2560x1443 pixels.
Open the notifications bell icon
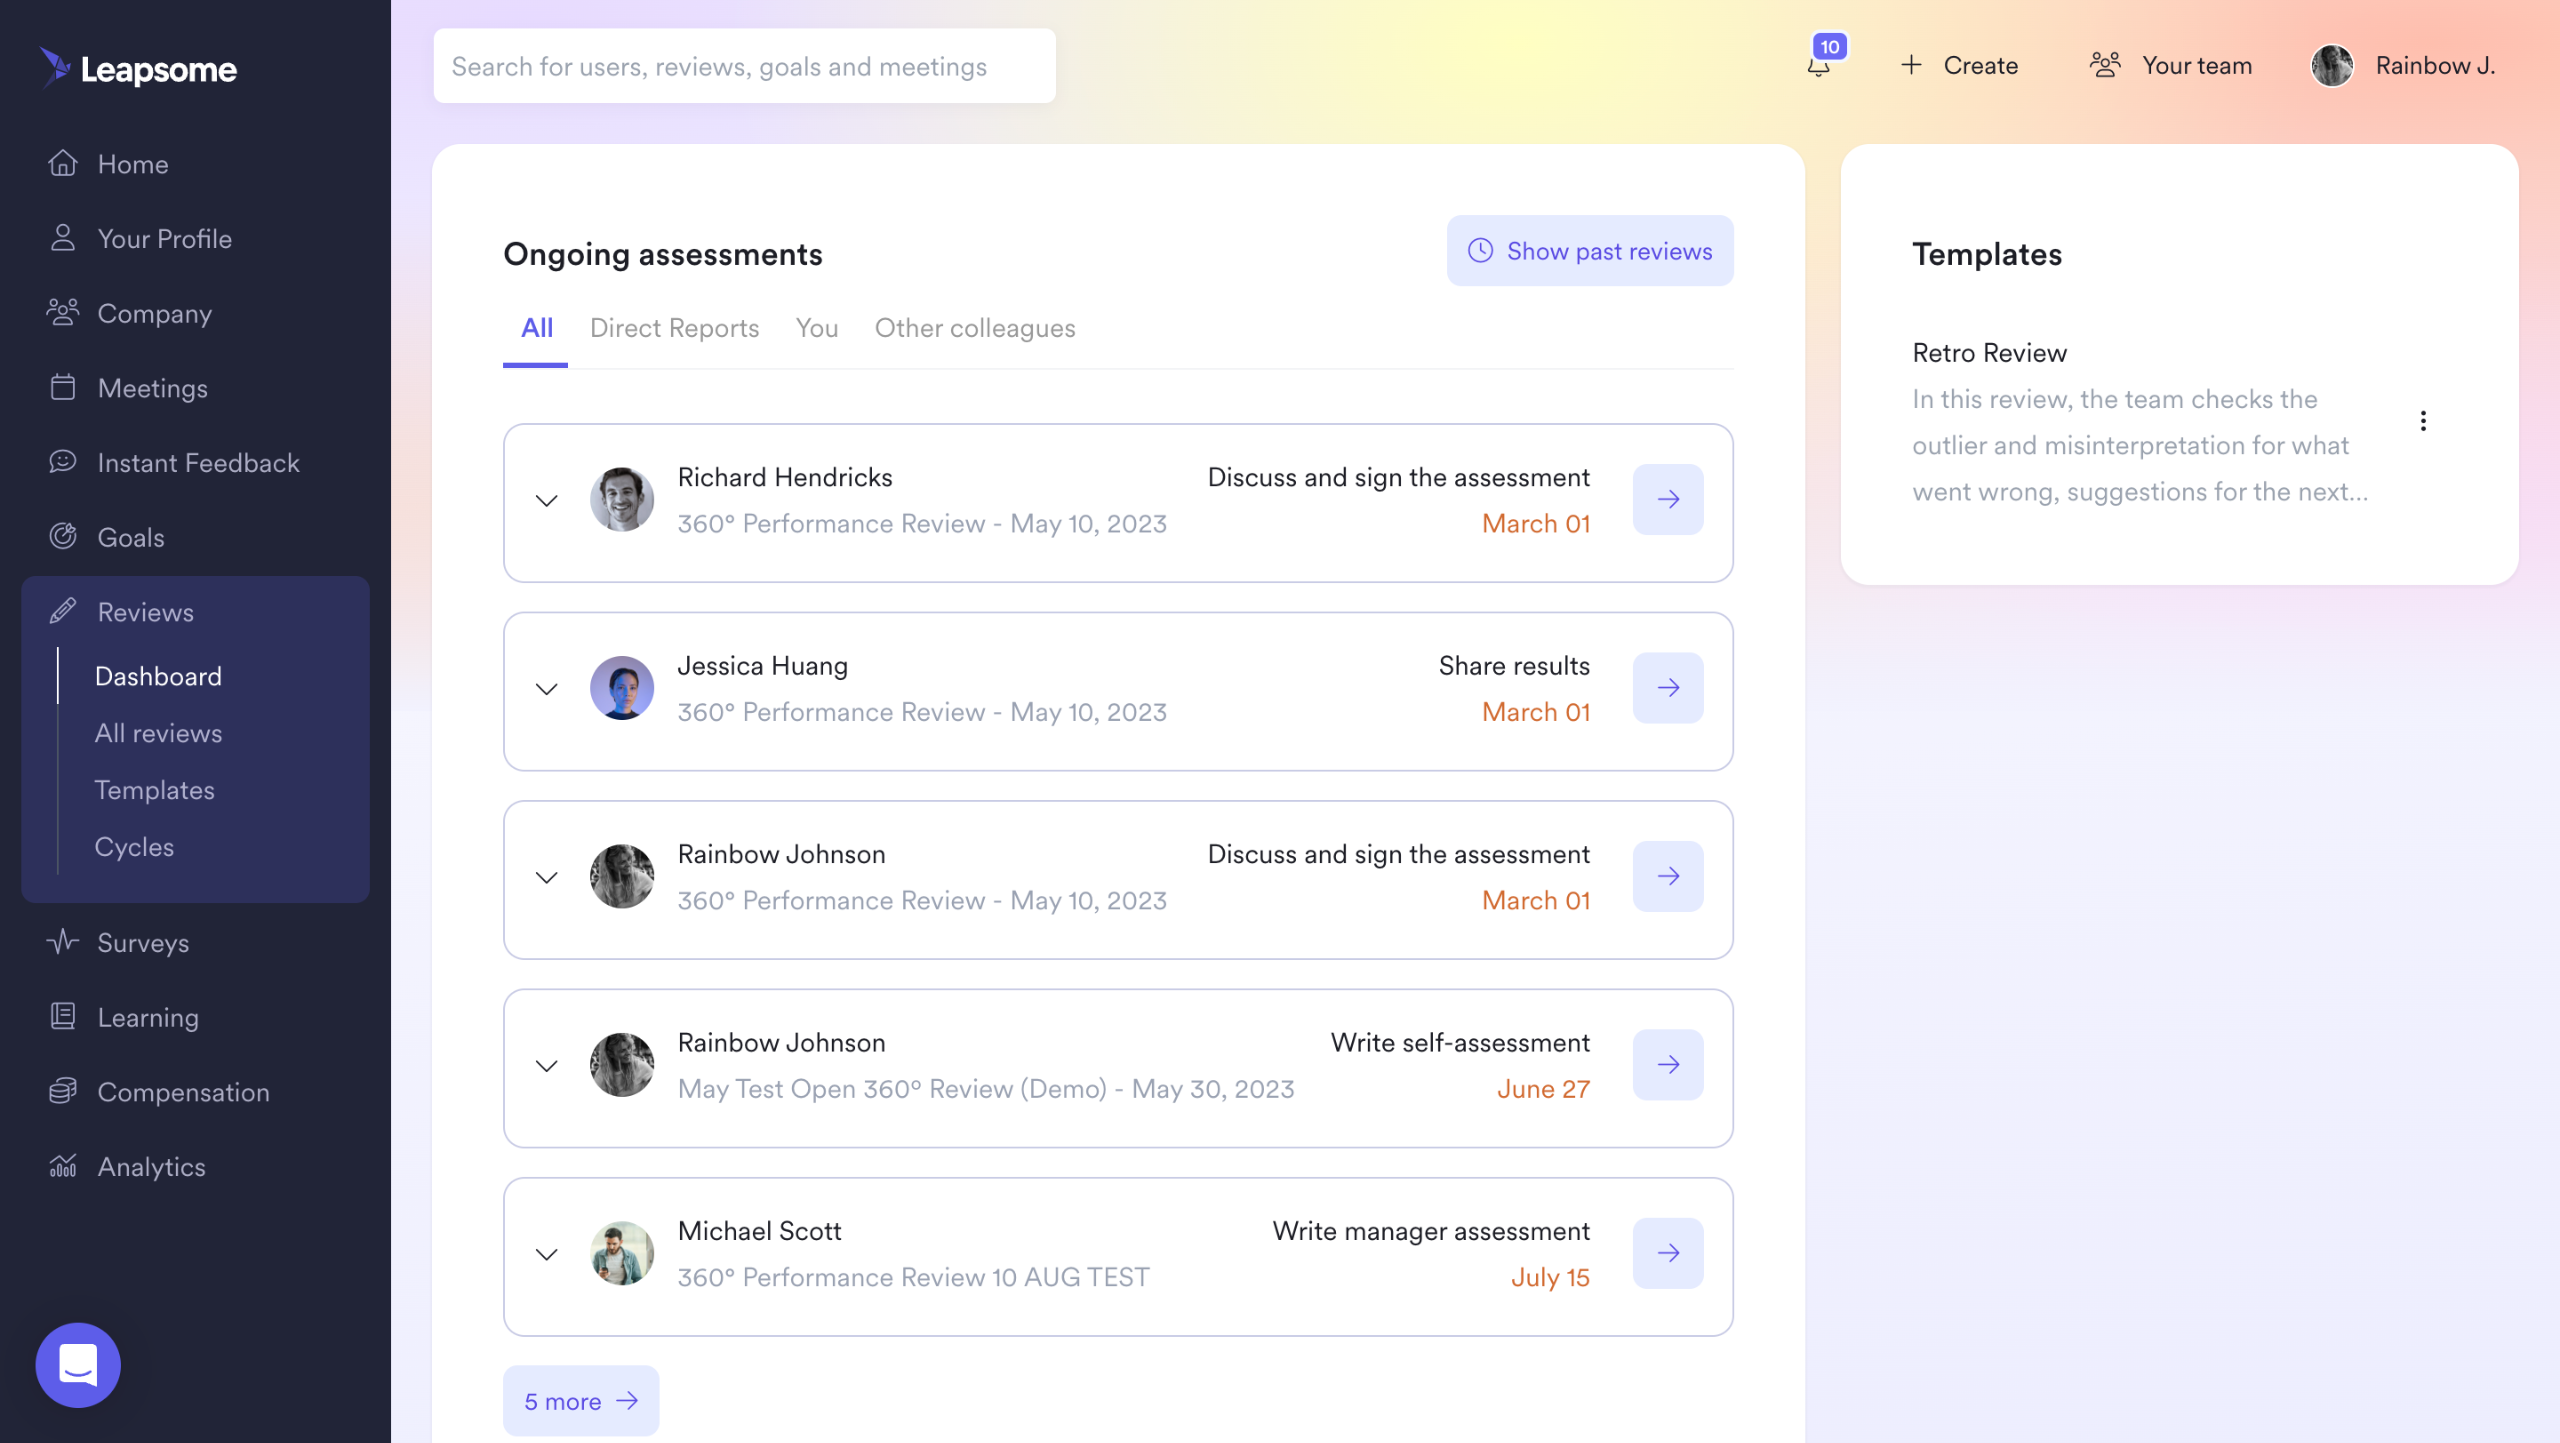tap(1819, 66)
